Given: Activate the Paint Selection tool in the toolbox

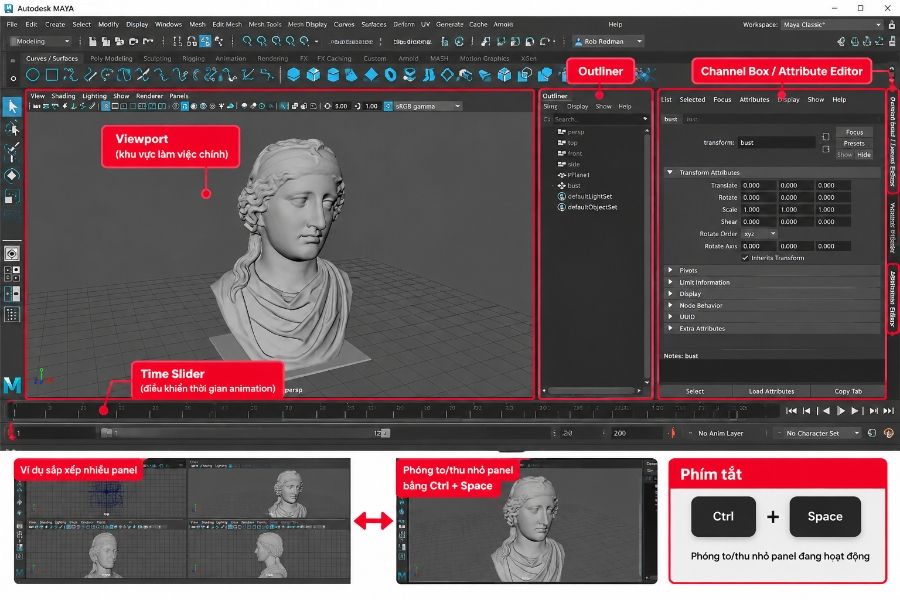Looking at the screenshot, I should pyautogui.click(x=12, y=151).
